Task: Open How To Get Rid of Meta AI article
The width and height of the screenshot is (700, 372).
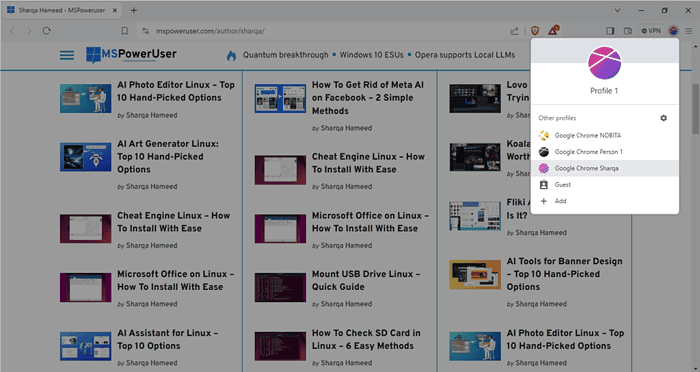Action: pyautogui.click(x=368, y=97)
